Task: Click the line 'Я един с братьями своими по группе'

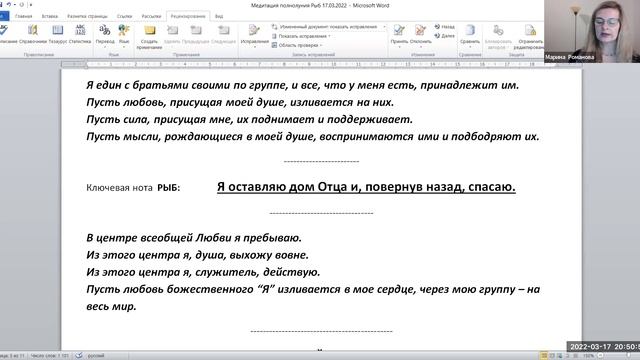Action: 302,85
